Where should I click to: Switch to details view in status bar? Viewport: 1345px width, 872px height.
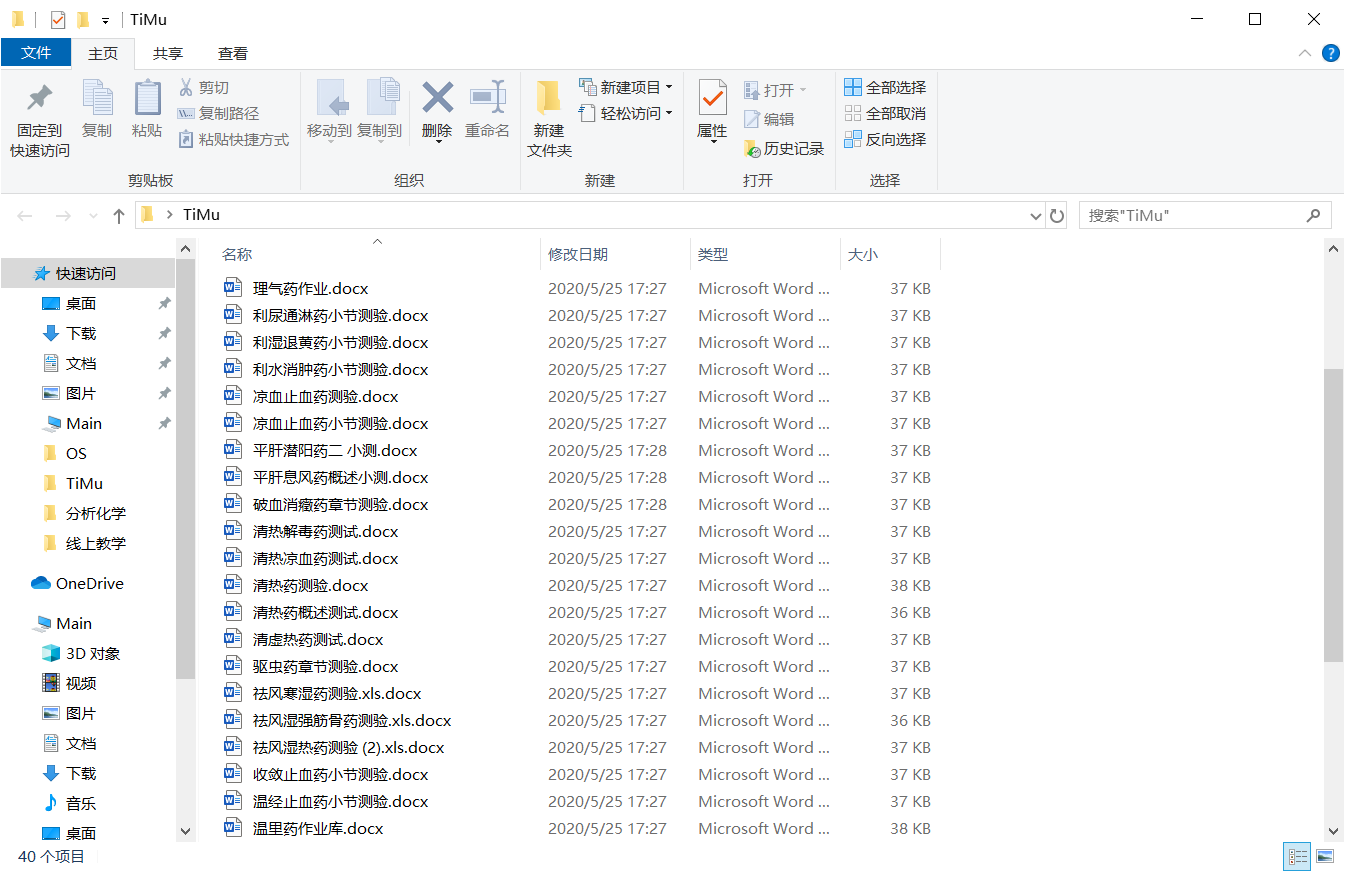1297,857
